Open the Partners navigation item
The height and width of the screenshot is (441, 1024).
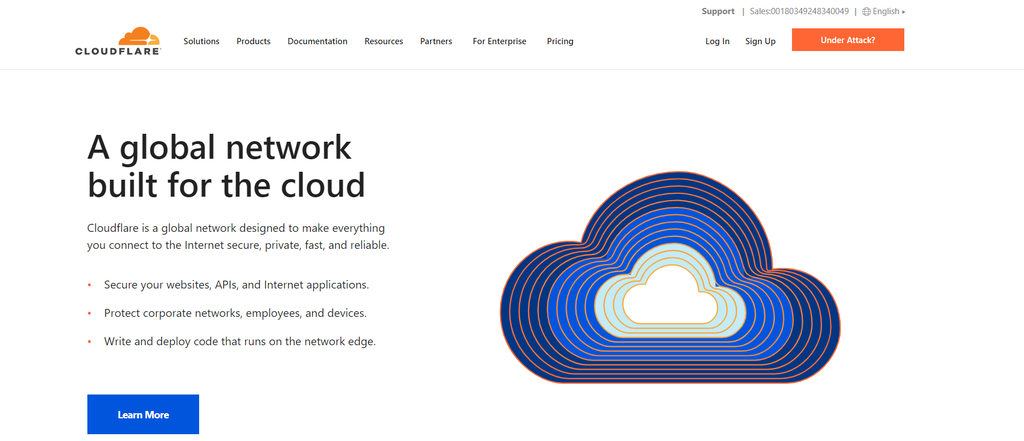(x=436, y=42)
